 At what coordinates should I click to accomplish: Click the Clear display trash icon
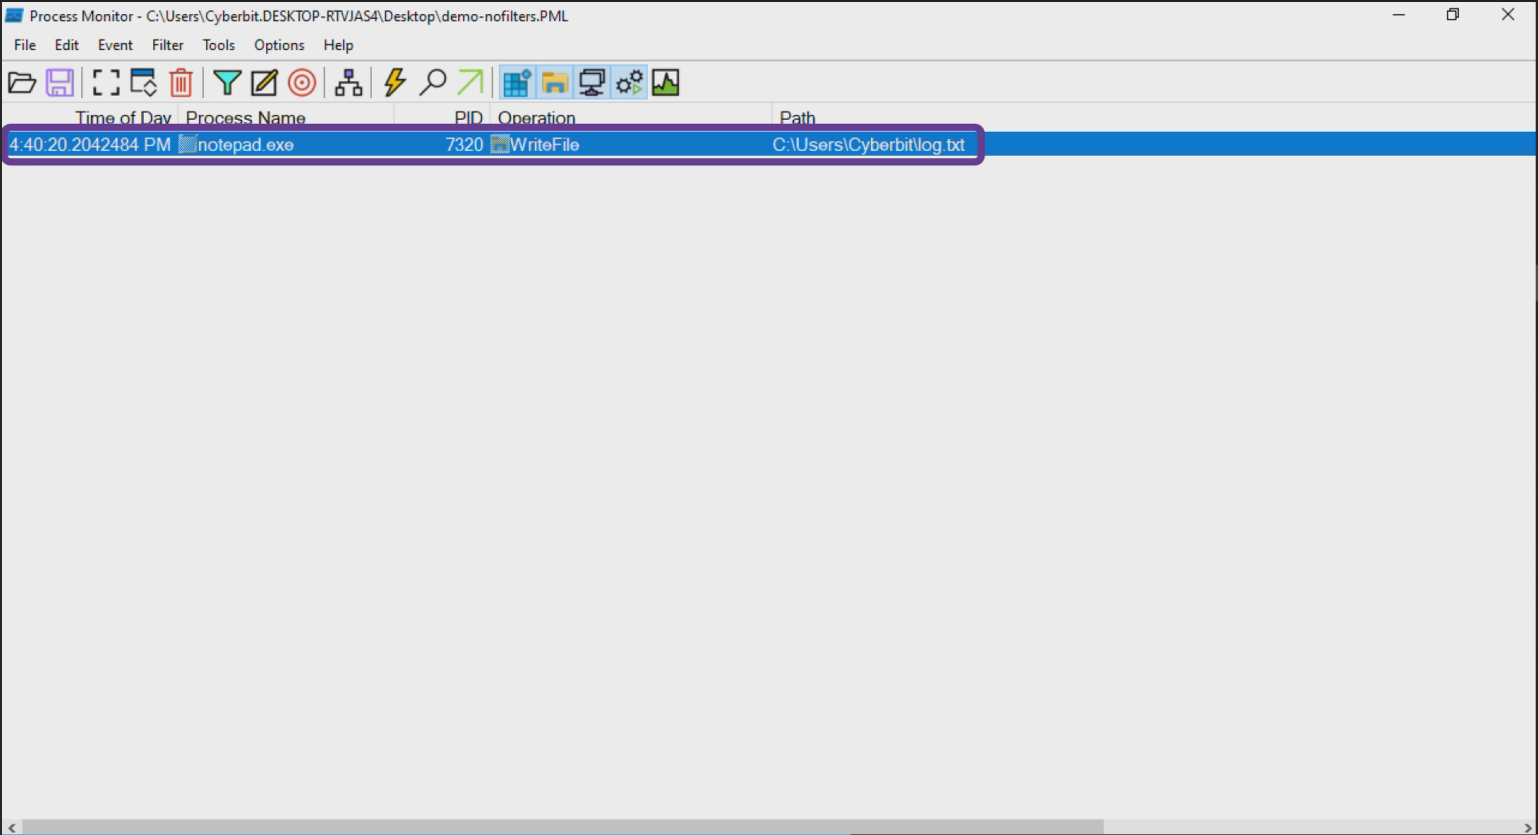(x=181, y=83)
